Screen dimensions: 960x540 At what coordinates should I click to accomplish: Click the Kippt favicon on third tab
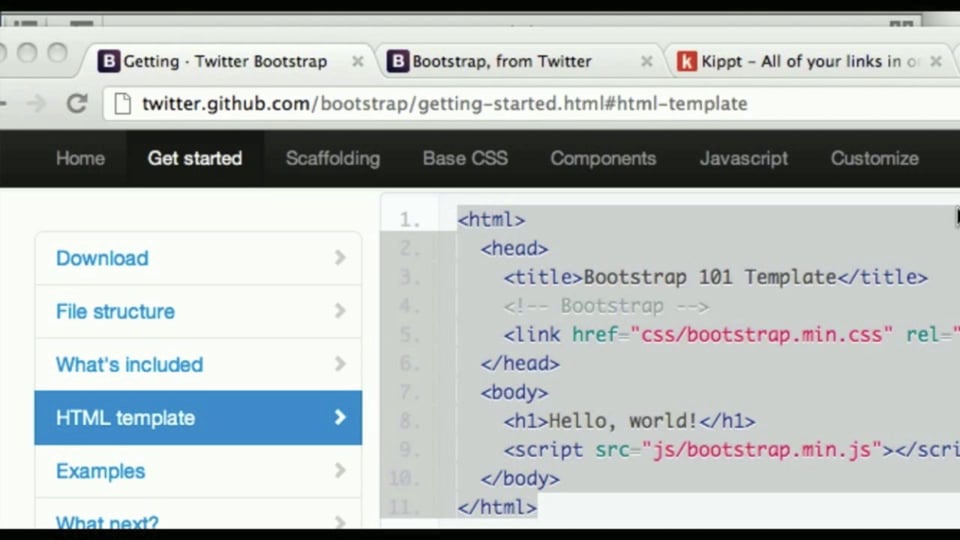(687, 61)
